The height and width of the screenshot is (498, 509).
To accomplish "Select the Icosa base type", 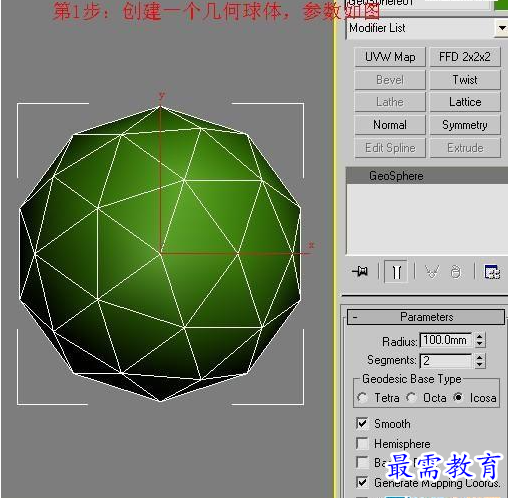I will [459, 398].
